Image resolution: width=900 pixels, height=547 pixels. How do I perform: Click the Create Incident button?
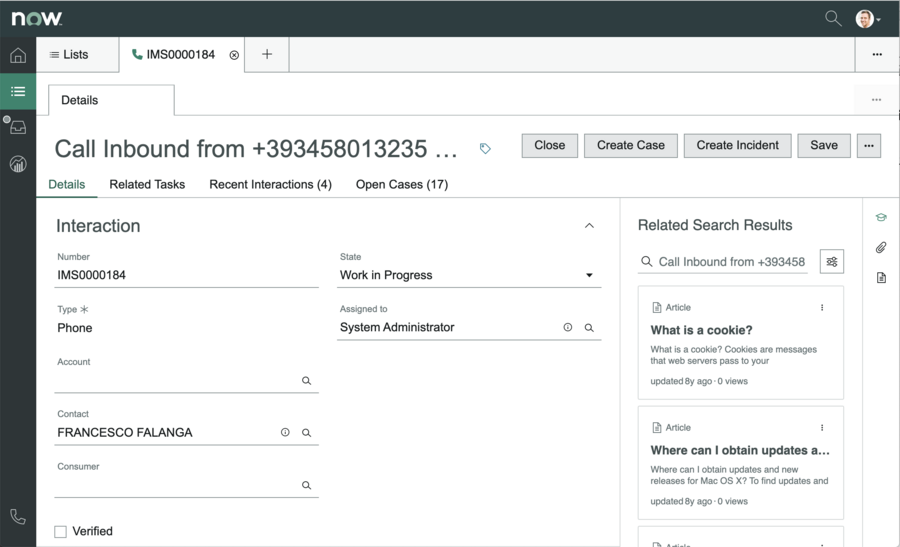[738, 145]
